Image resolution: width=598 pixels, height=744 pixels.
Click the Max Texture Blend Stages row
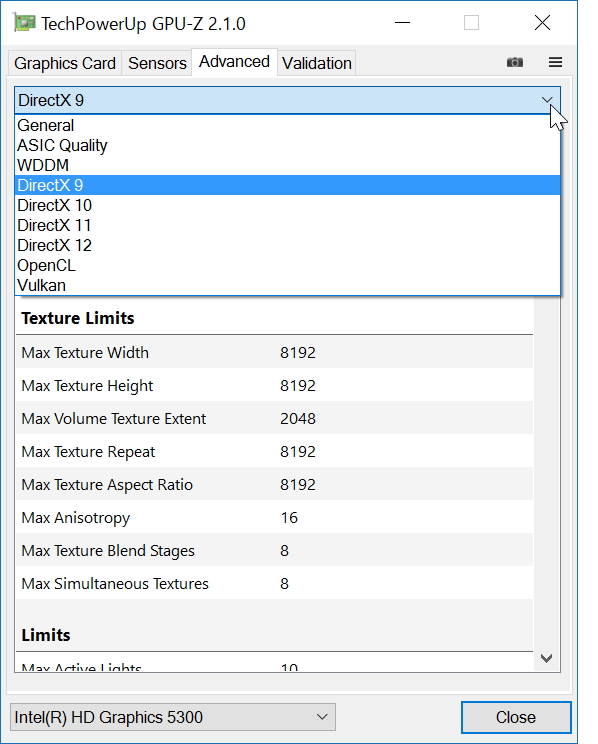274,550
